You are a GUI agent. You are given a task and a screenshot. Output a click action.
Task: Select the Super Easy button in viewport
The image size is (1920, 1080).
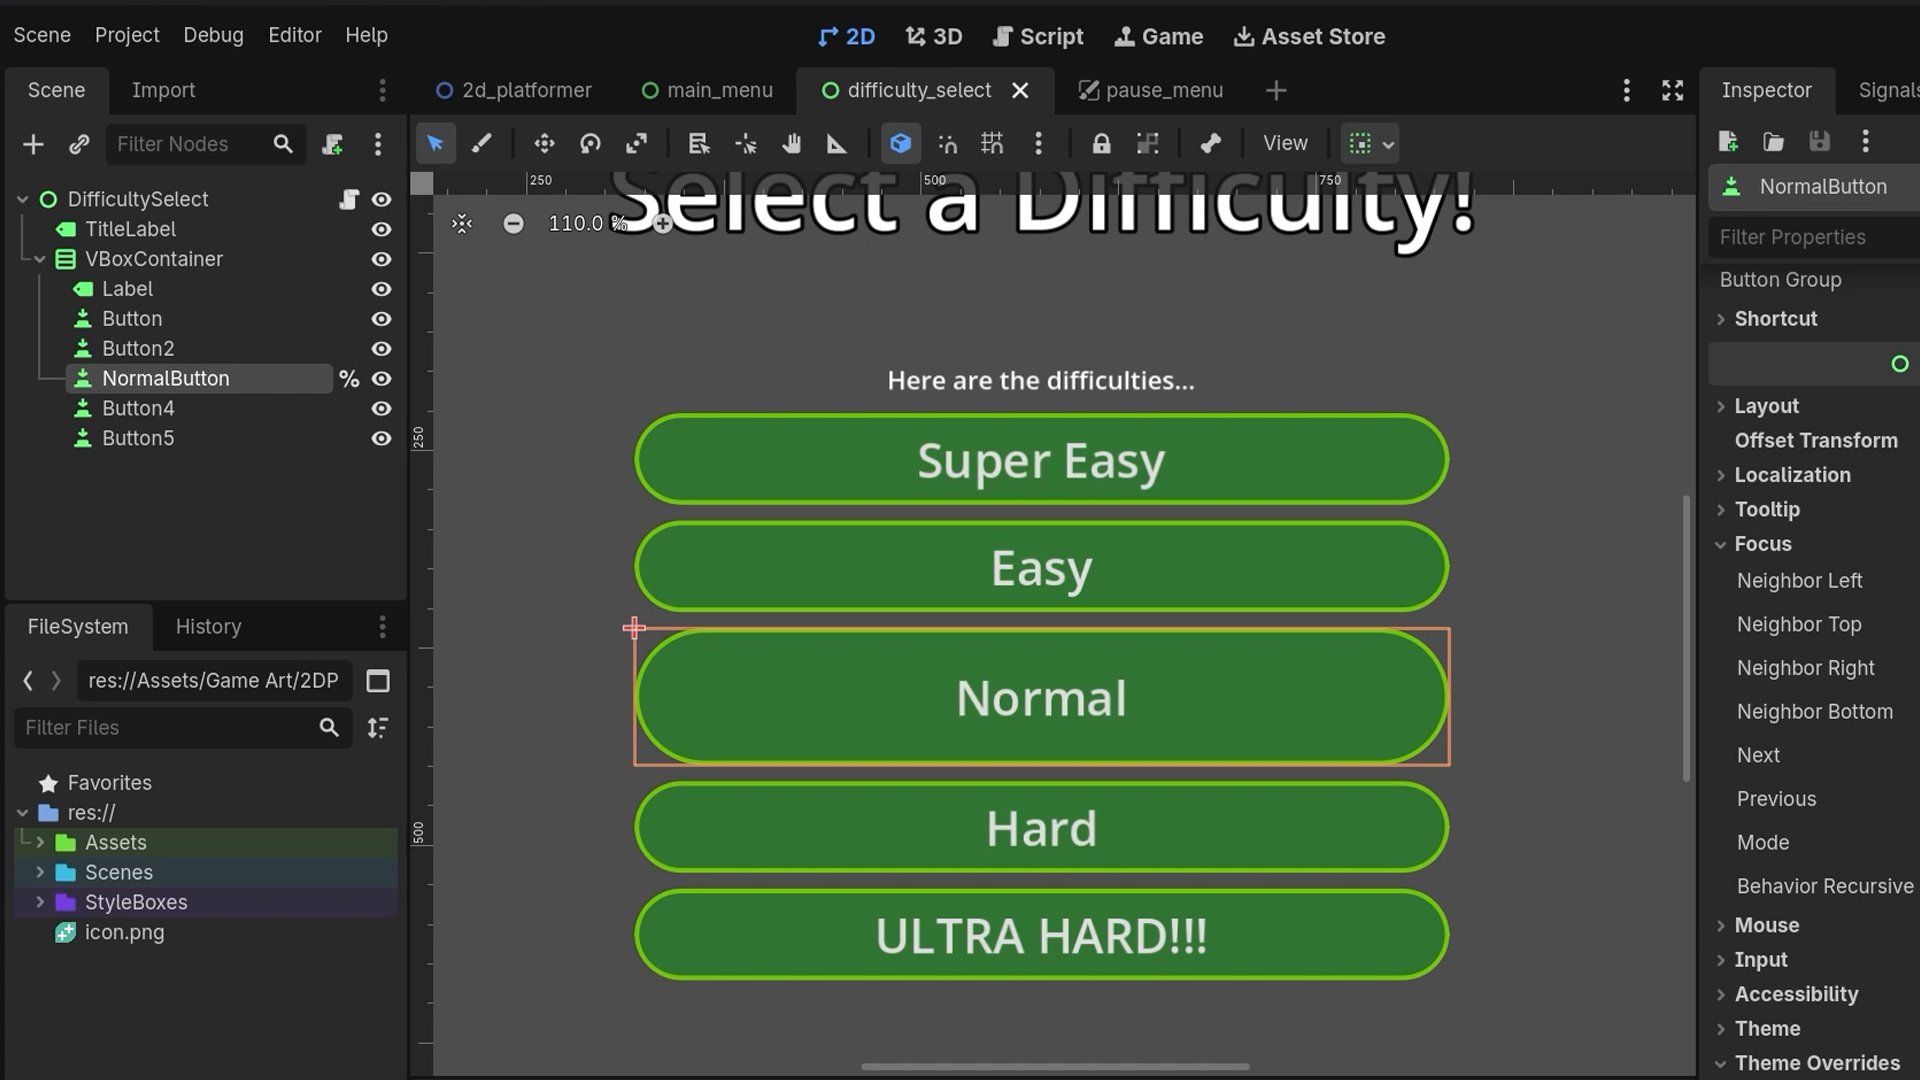(1041, 460)
